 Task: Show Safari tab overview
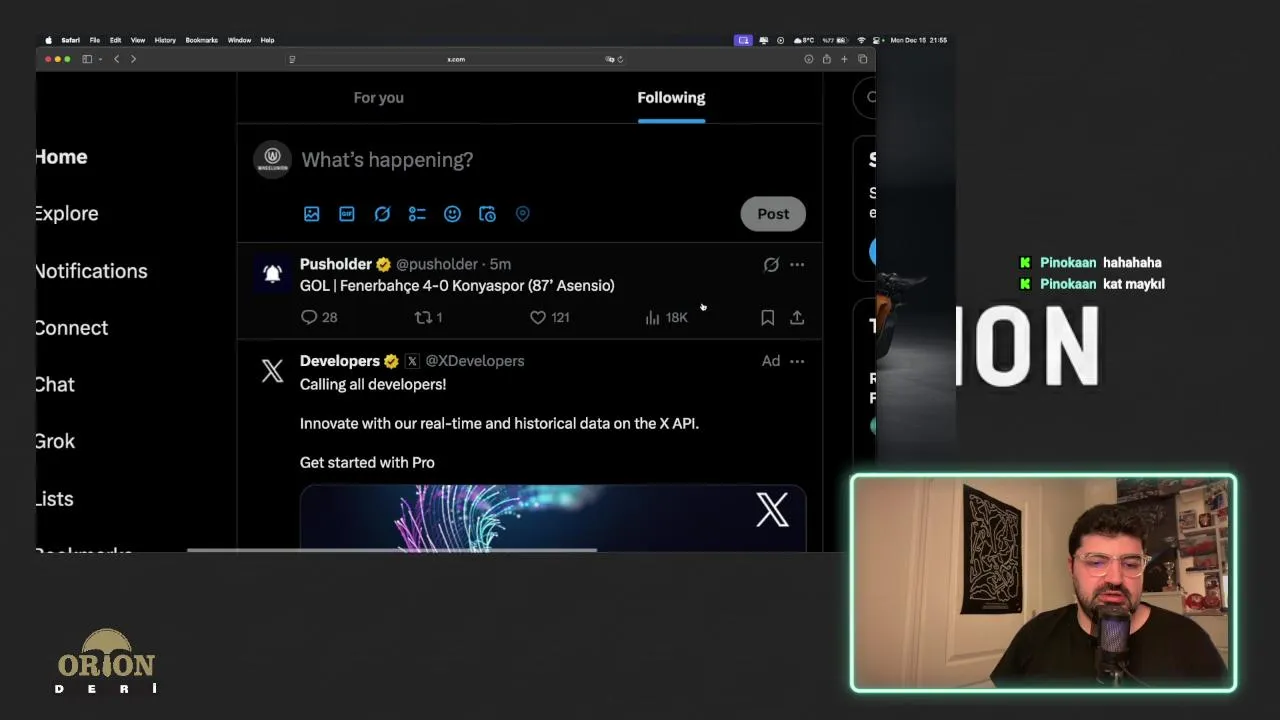click(862, 59)
